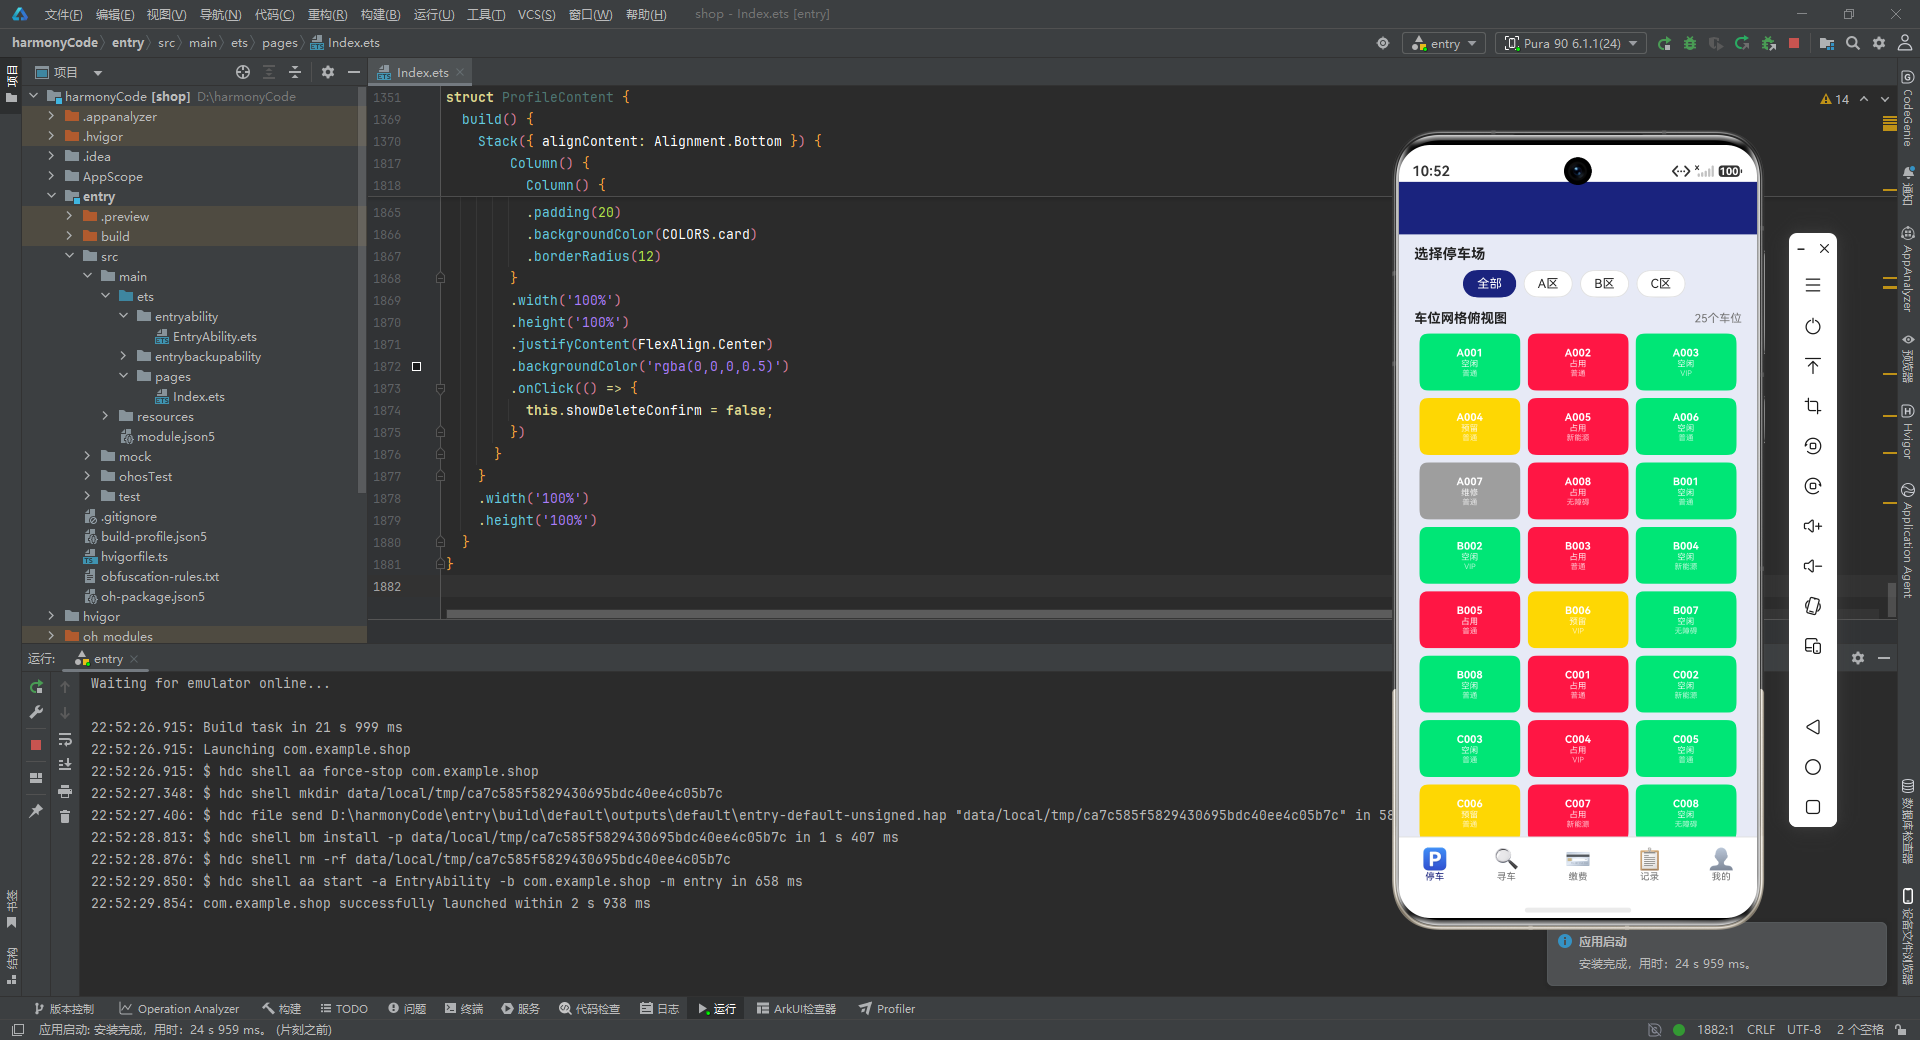Viewport: 1920px width, 1040px height.
Task: Open Project Structure icon in toolbar
Action: pyautogui.click(x=1827, y=44)
